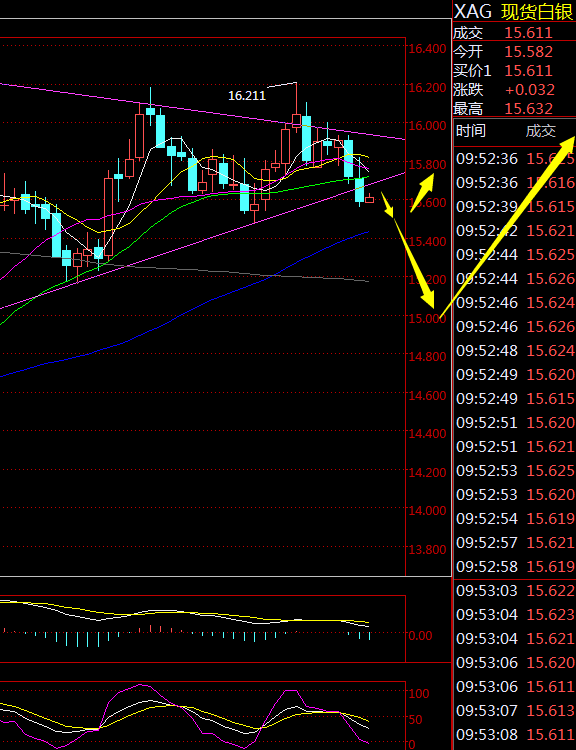Select tick entry at 09:52:42
This screenshot has width=576, height=750.
[x=515, y=231]
